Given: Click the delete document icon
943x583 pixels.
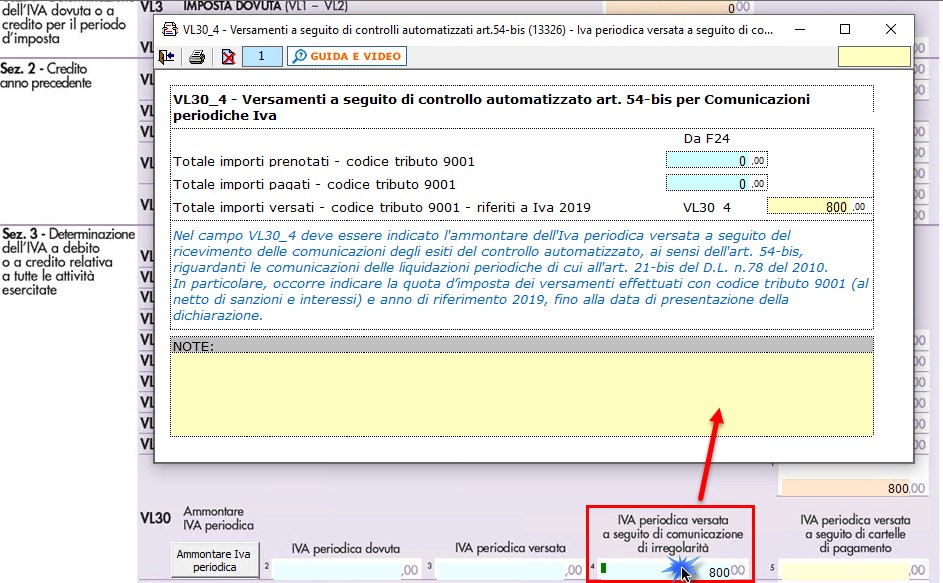Looking at the screenshot, I should click(x=227, y=57).
